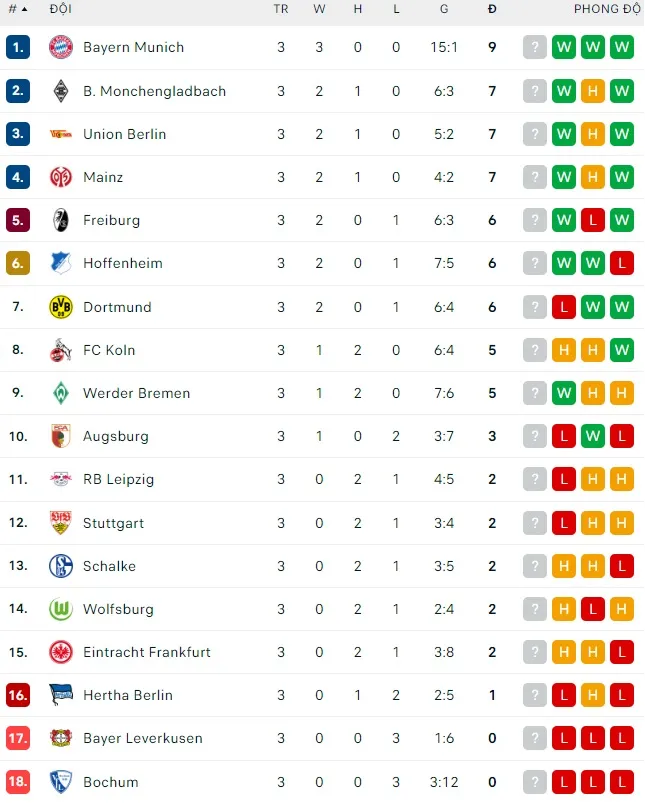The image size is (645, 803).
Task: Click the Eintracht Frankfurt eagle crest
Action: (x=61, y=652)
